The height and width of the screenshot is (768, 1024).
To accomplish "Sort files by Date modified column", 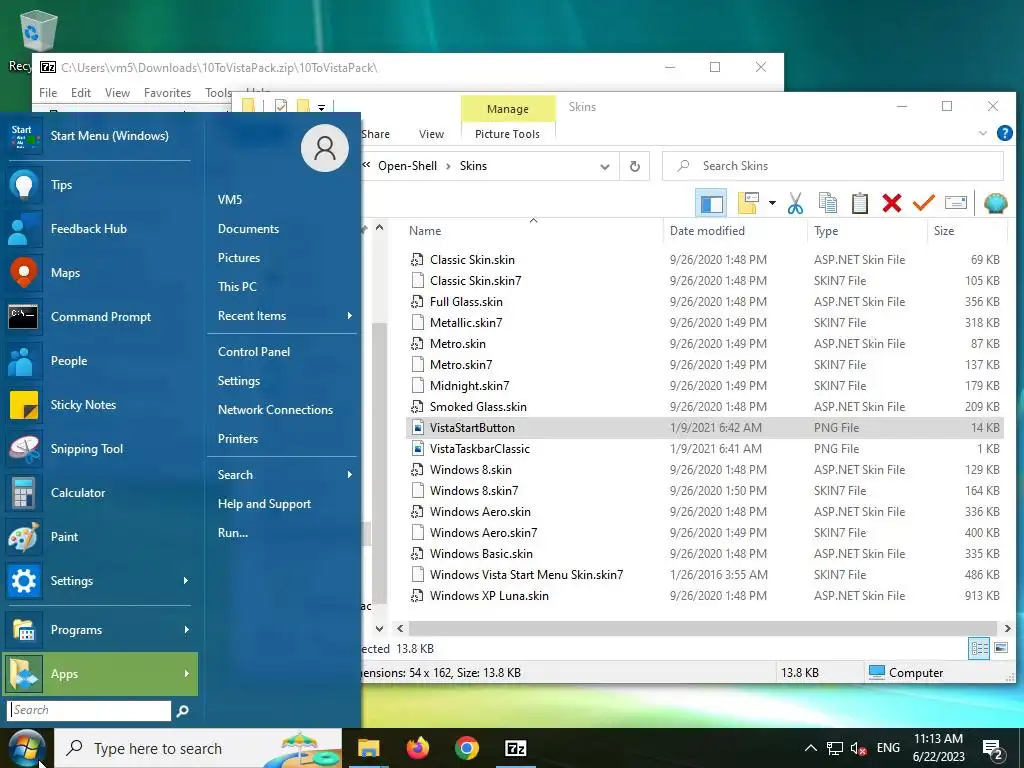I will (735, 231).
